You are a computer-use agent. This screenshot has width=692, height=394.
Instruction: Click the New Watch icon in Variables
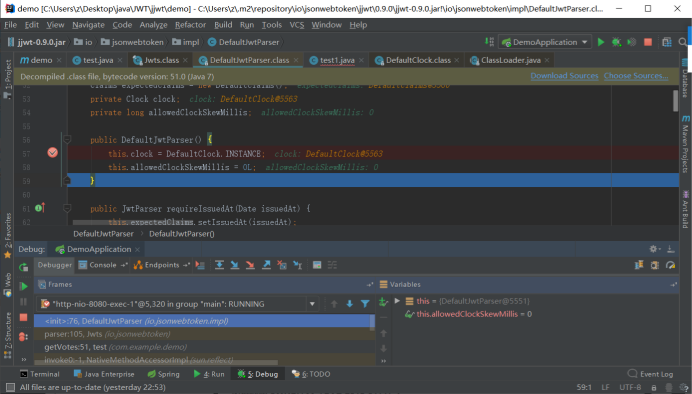383,302
